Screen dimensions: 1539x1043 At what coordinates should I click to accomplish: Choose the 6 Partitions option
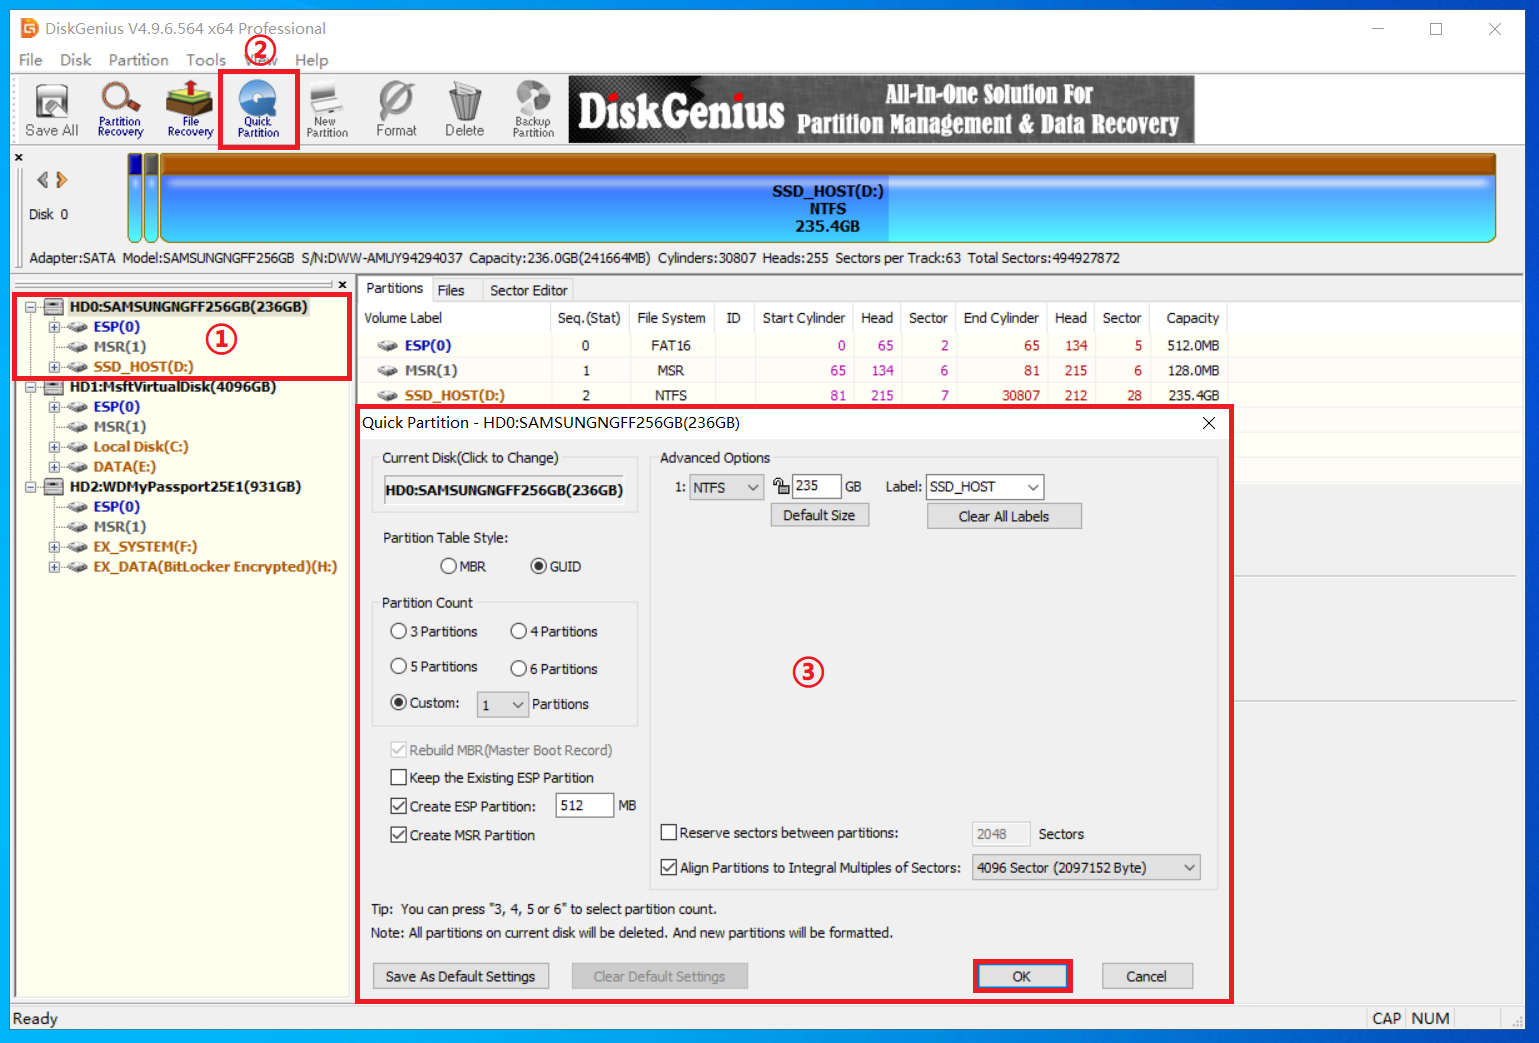click(x=518, y=669)
